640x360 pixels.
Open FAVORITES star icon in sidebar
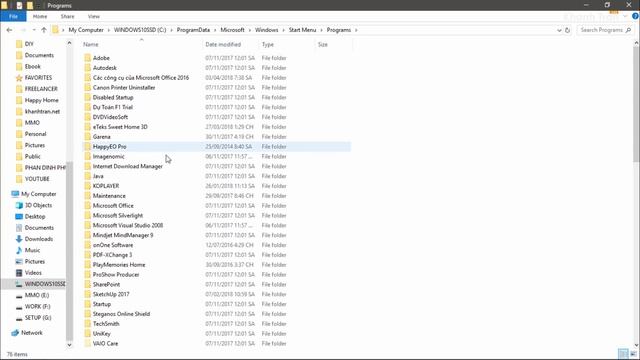pyautogui.click(x=19, y=78)
